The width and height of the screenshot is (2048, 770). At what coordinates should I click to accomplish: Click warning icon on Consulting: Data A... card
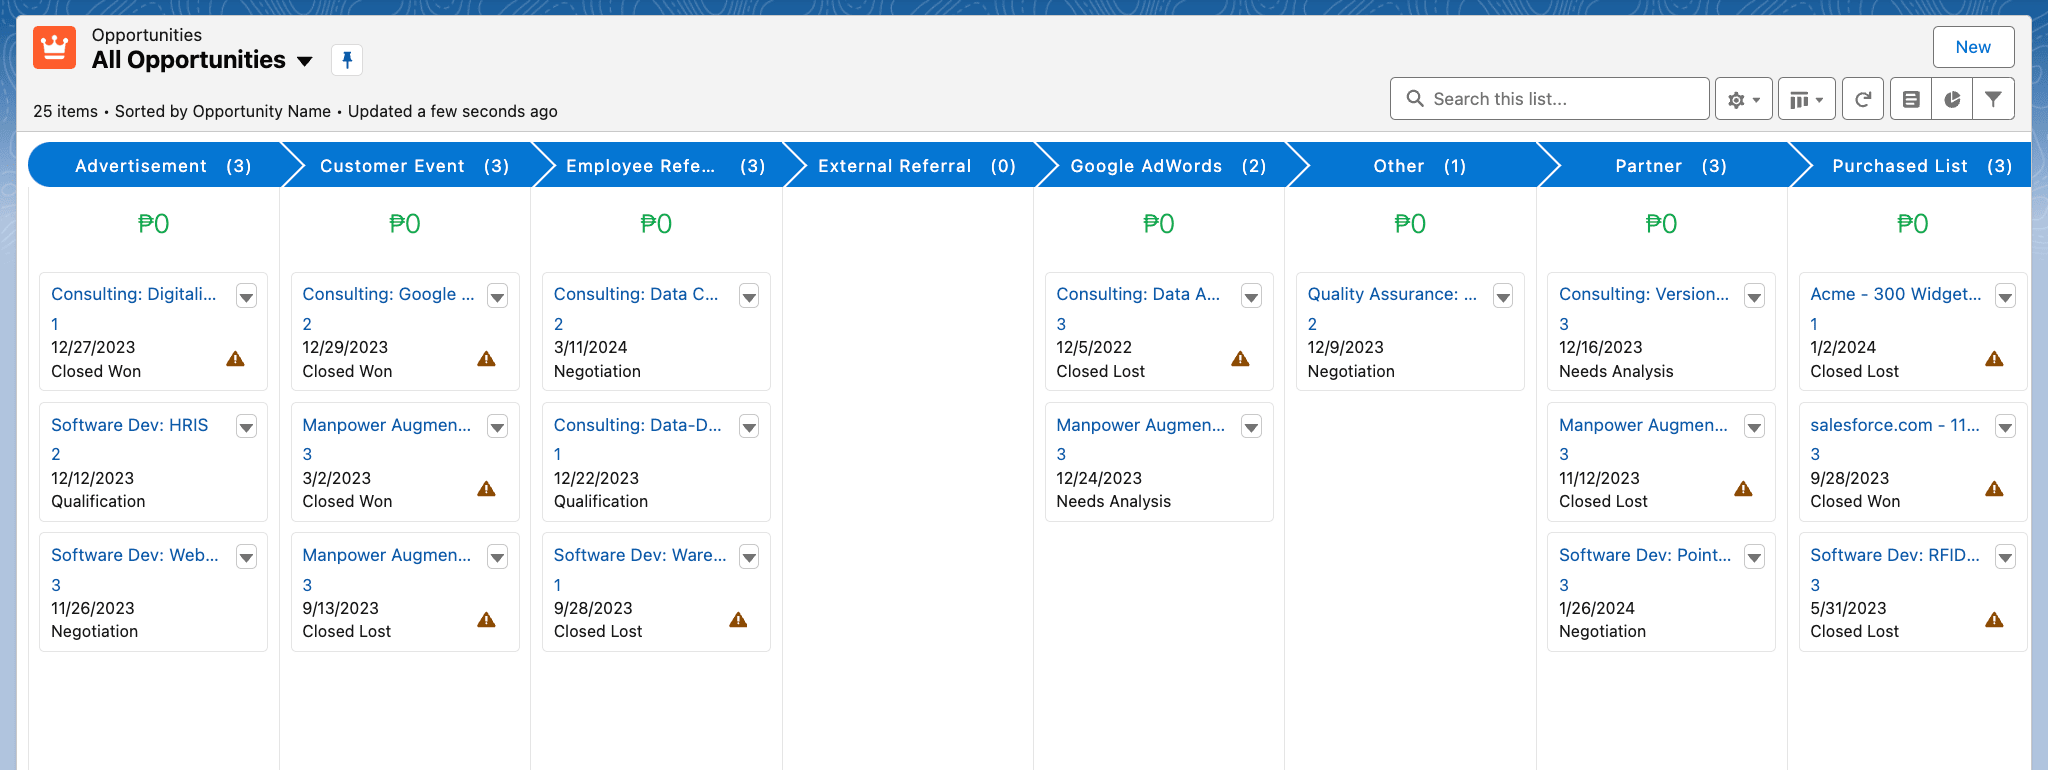click(1240, 358)
